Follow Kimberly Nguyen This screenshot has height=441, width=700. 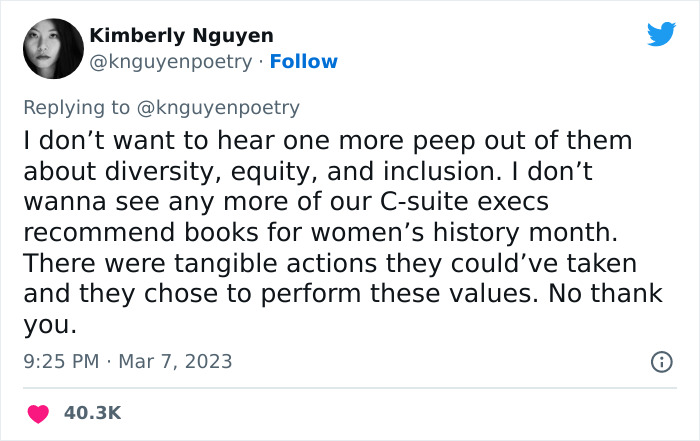pos(305,62)
